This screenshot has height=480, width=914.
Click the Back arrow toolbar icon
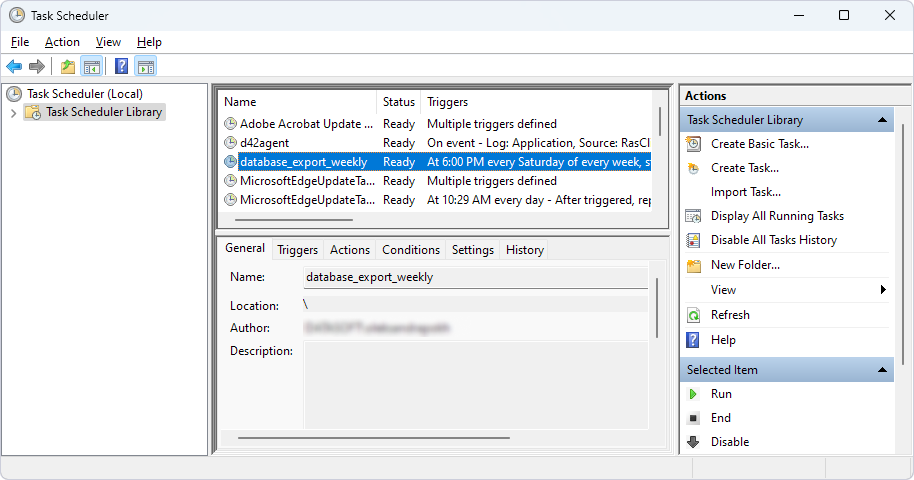[14, 66]
